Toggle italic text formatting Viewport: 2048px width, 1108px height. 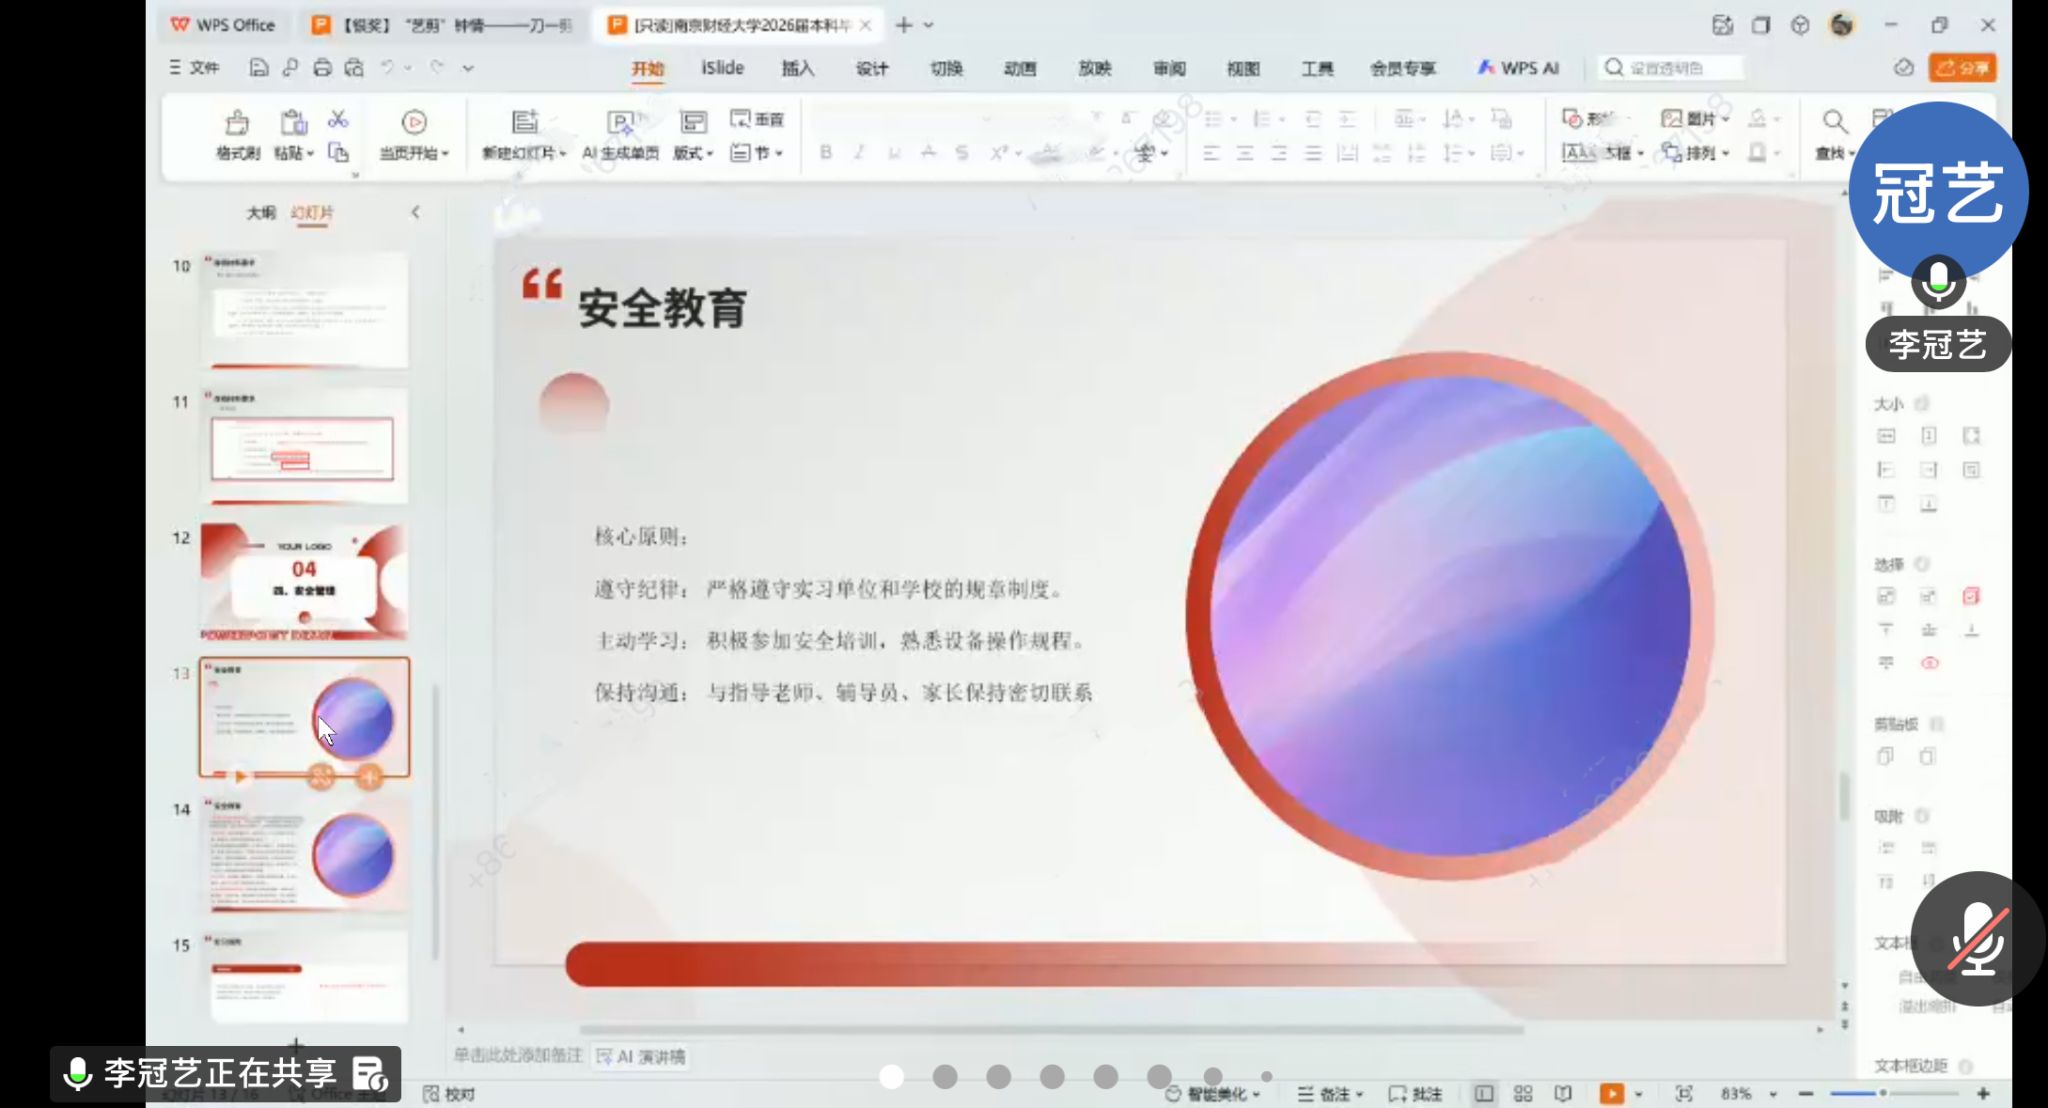click(x=859, y=152)
